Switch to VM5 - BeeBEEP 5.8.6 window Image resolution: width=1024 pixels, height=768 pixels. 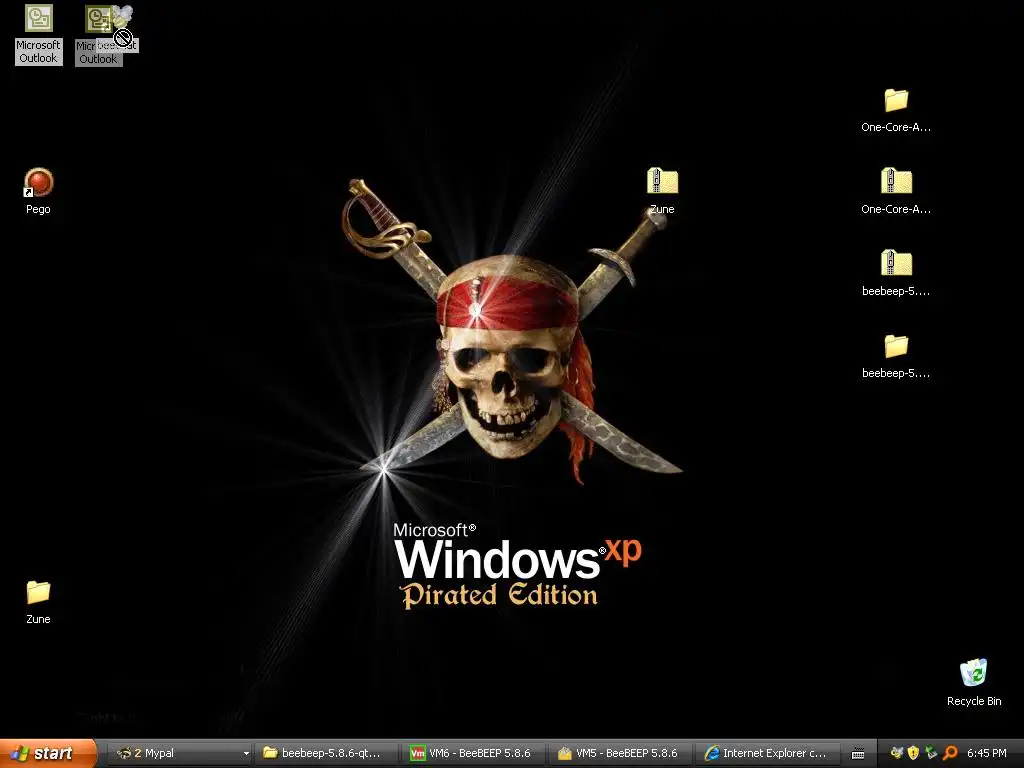click(x=620, y=753)
